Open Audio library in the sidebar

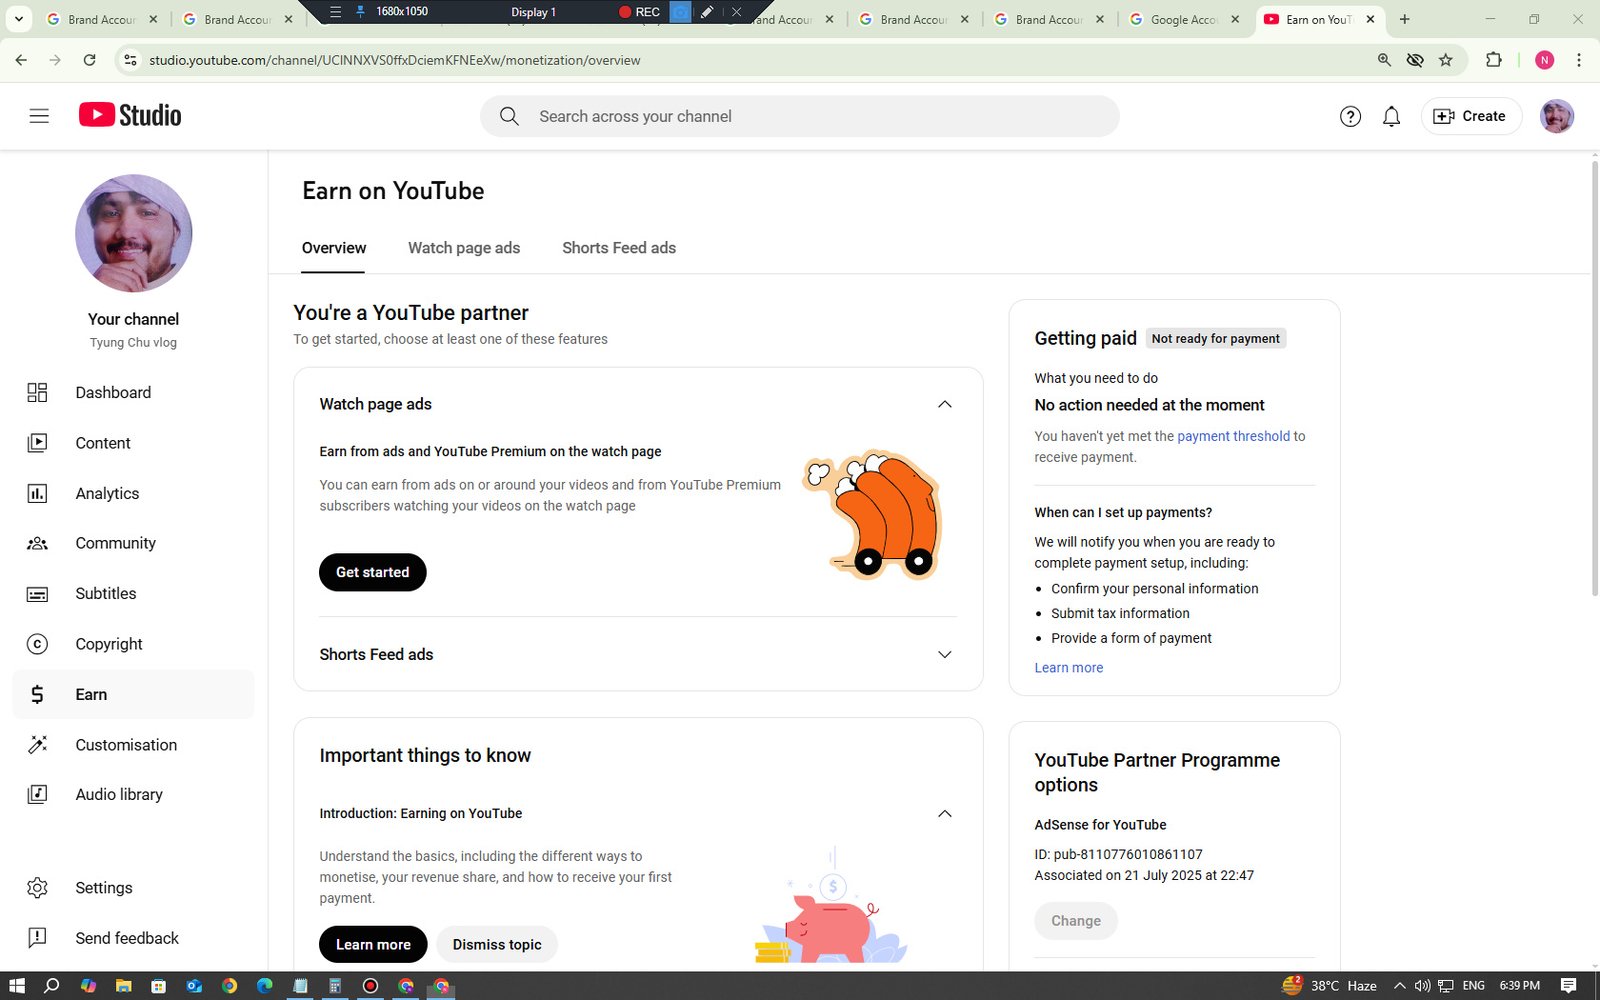point(133,794)
